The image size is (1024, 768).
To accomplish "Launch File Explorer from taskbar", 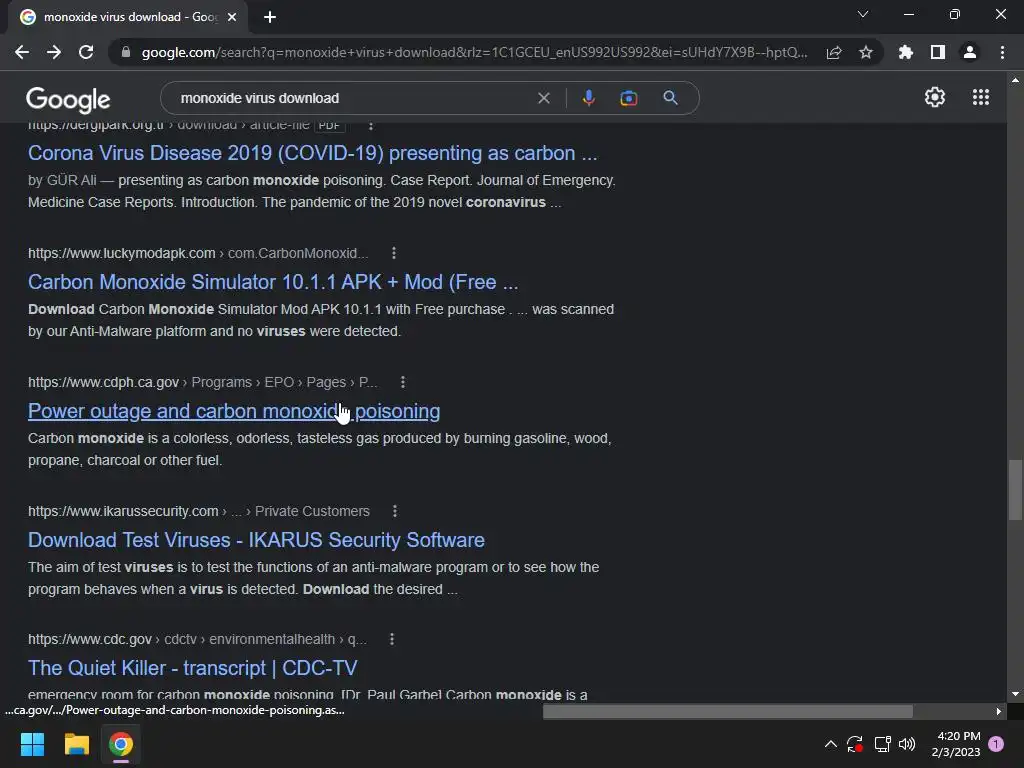I will pos(76,744).
